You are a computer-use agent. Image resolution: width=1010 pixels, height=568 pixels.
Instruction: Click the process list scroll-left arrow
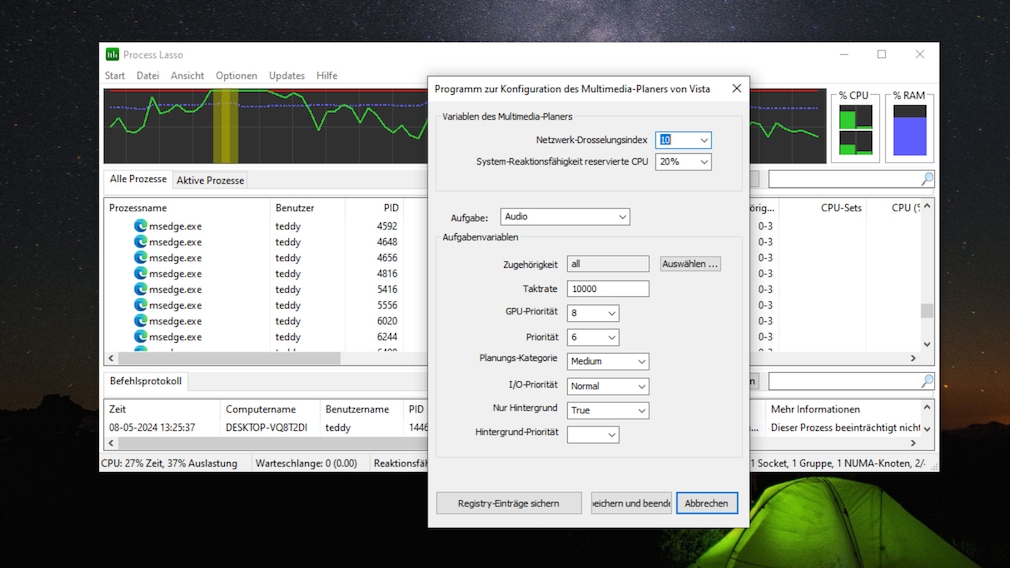click(x=111, y=358)
